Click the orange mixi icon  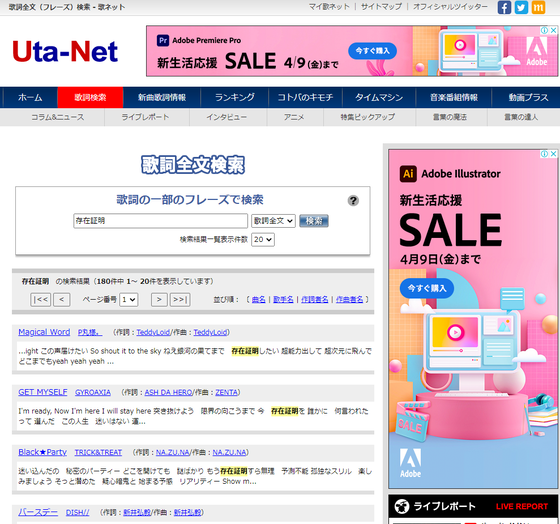[538, 7]
